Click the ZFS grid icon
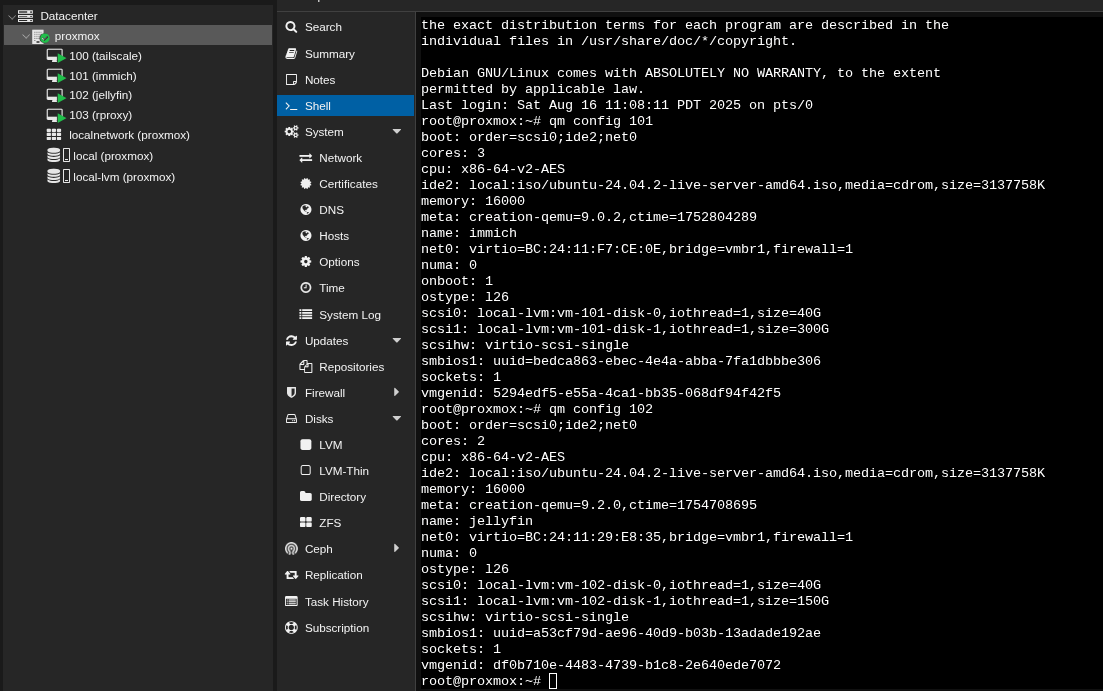The image size is (1103, 691). [x=306, y=523]
